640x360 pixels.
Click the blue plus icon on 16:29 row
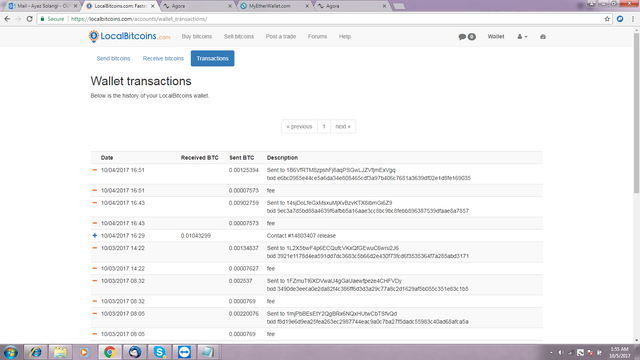click(x=95, y=236)
